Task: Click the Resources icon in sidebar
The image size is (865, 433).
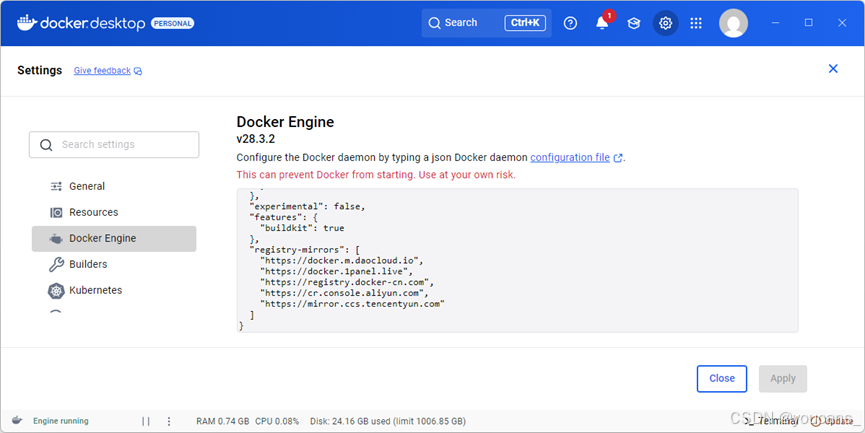Action: pos(56,212)
